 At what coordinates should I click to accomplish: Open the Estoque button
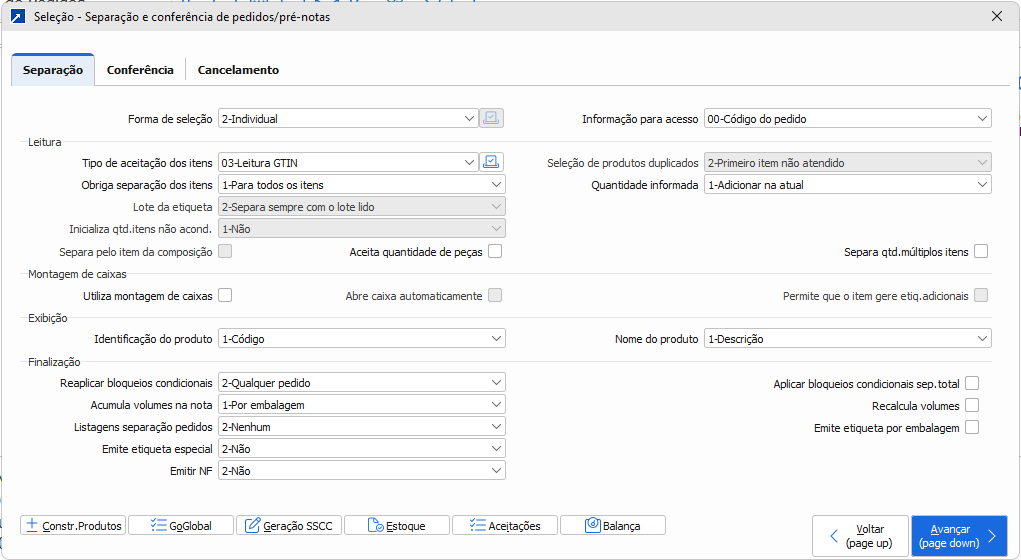[x=397, y=525]
